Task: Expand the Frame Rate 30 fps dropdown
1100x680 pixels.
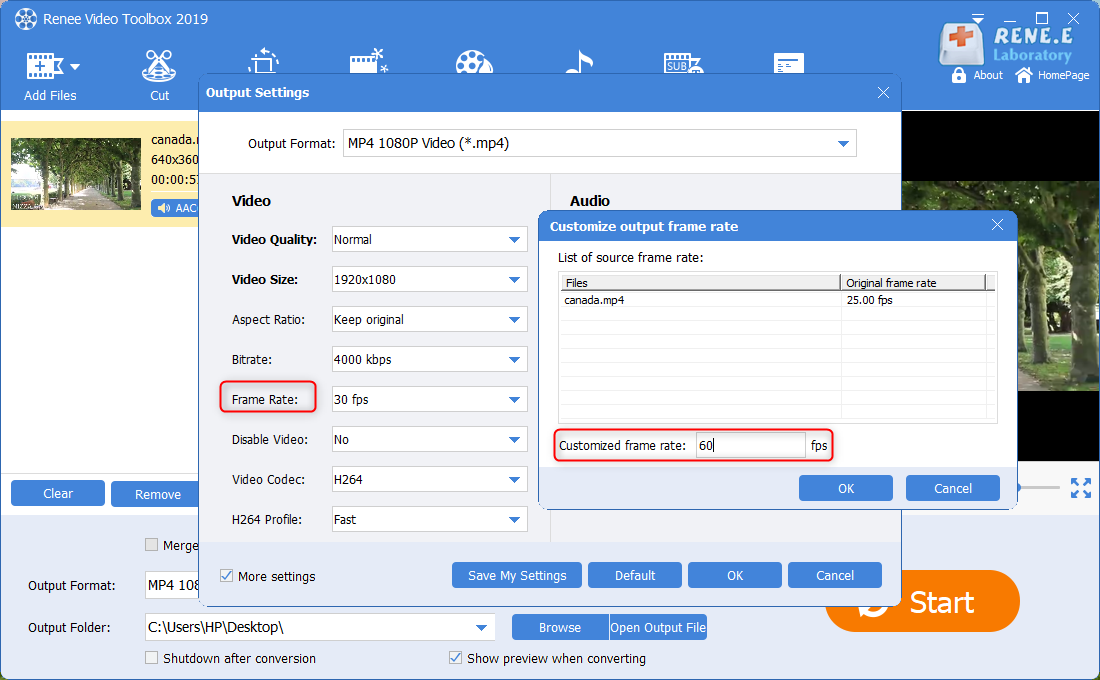Action: pyautogui.click(x=514, y=399)
